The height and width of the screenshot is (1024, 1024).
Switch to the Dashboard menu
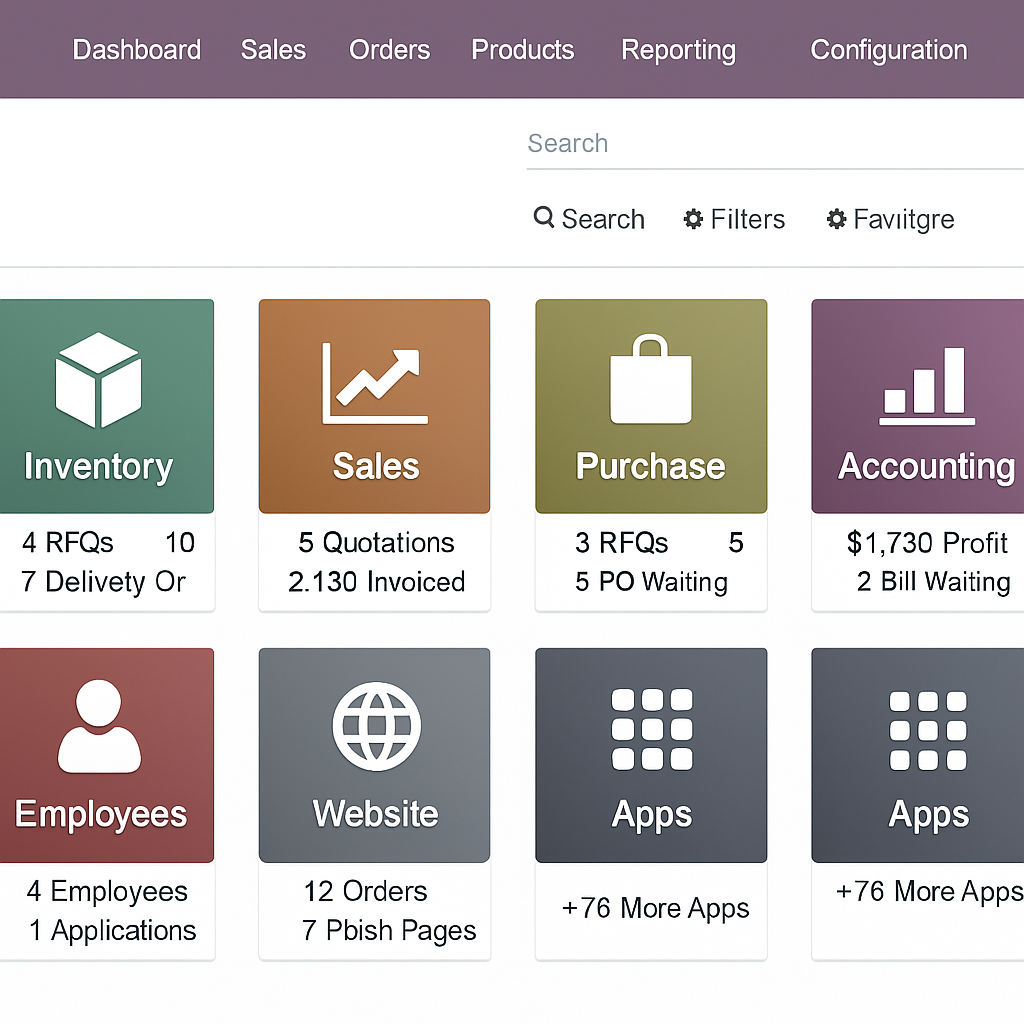[137, 50]
